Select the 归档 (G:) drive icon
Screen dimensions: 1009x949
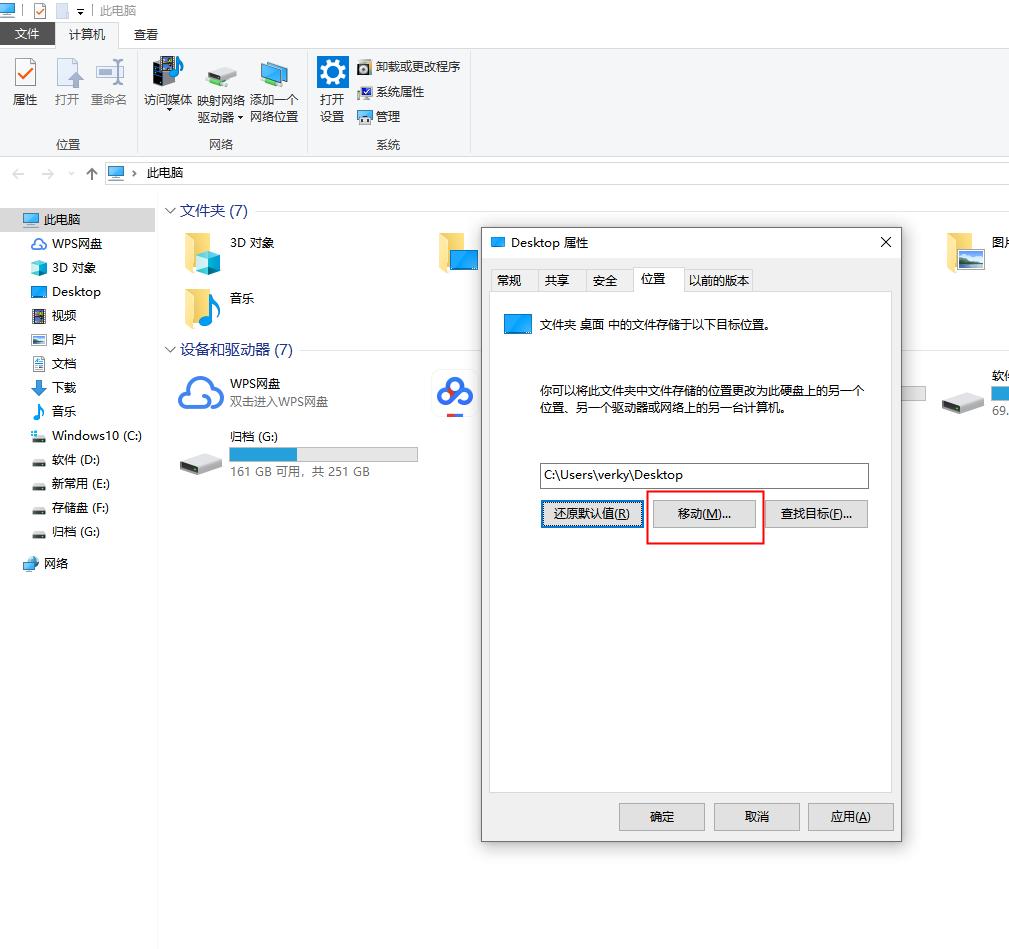click(201, 463)
